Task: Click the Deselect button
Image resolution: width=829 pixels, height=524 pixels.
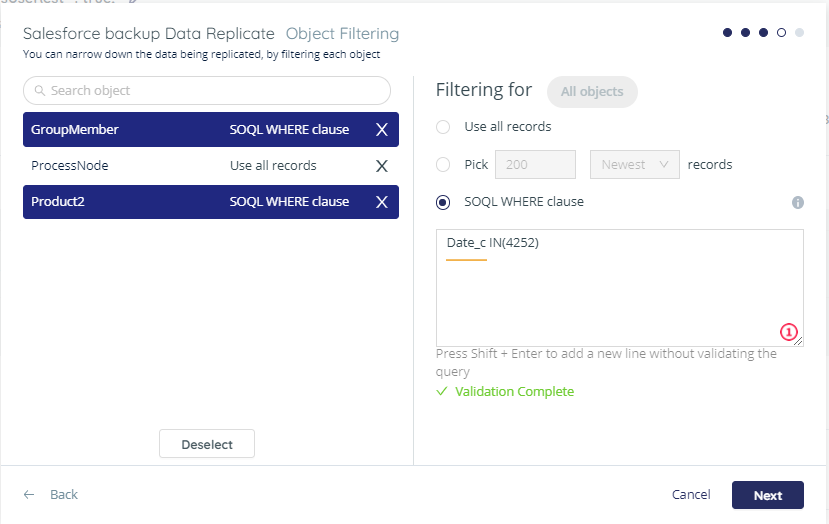Action: click(207, 444)
